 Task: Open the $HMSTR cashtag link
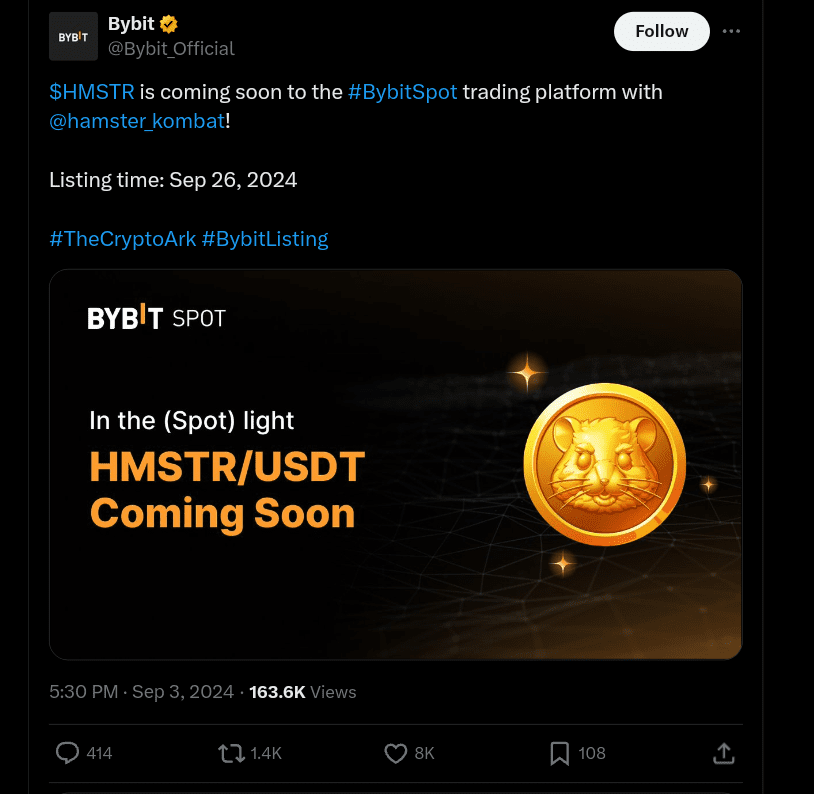tap(92, 91)
